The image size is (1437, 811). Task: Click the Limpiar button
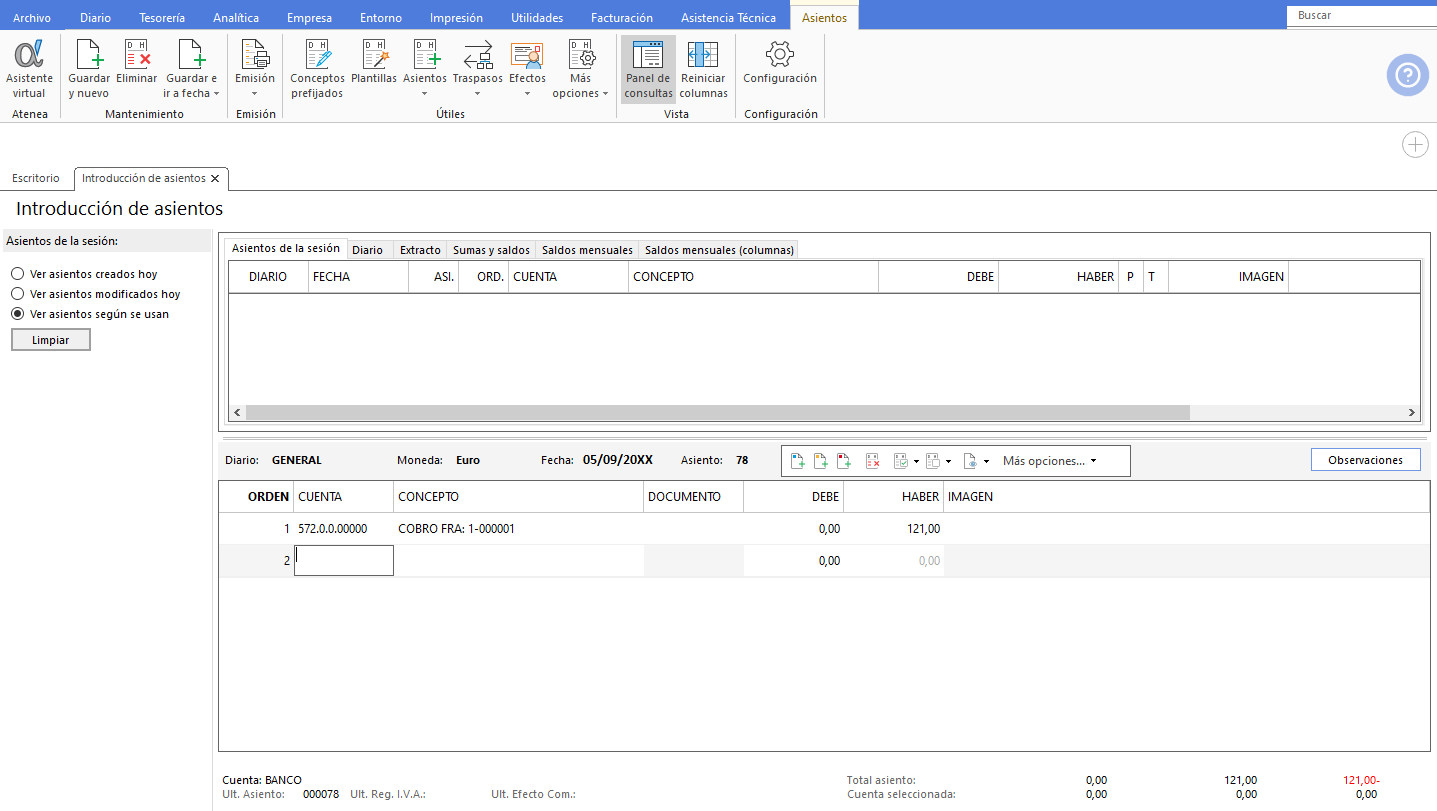pyautogui.click(x=51, y=340)
